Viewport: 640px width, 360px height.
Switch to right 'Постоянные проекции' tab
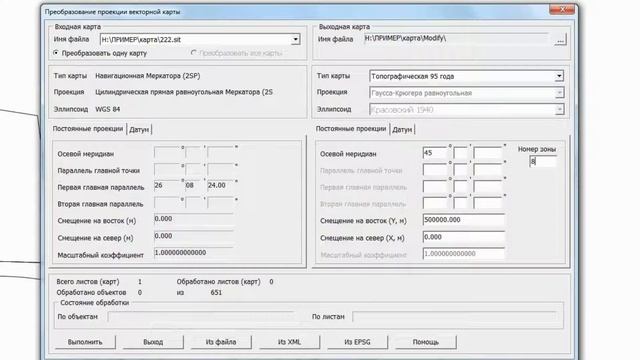point(351,129)
